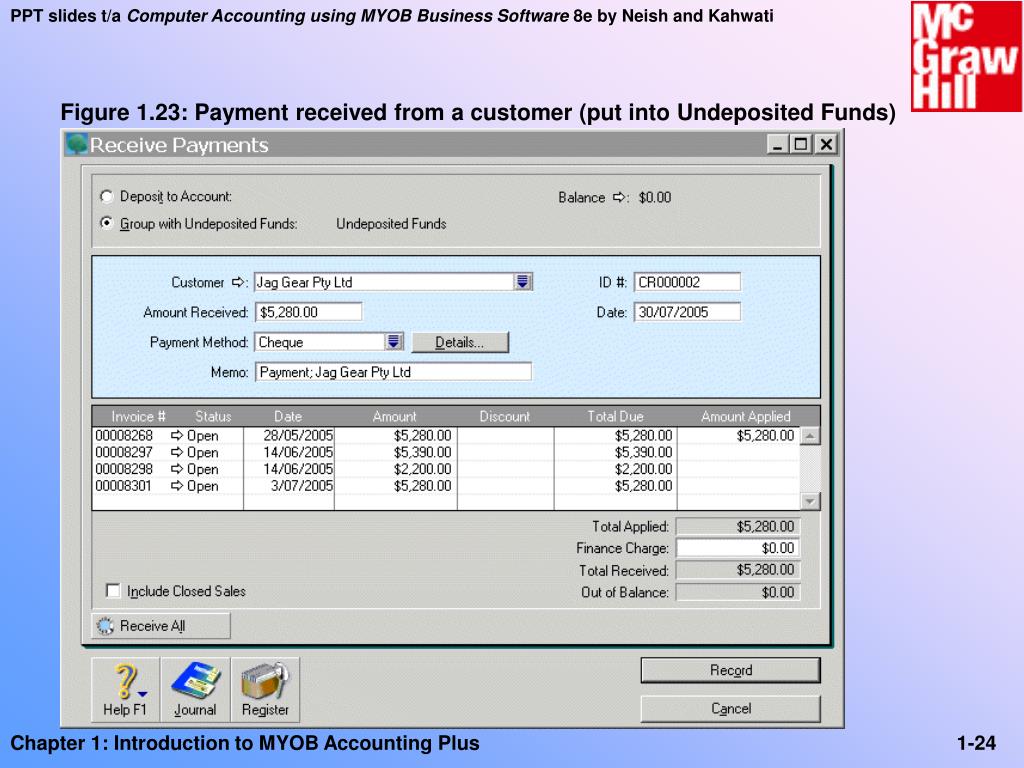Click the Total Received value
The width and height of the screenshot is (1024, 768).
[x=737, y=570]
